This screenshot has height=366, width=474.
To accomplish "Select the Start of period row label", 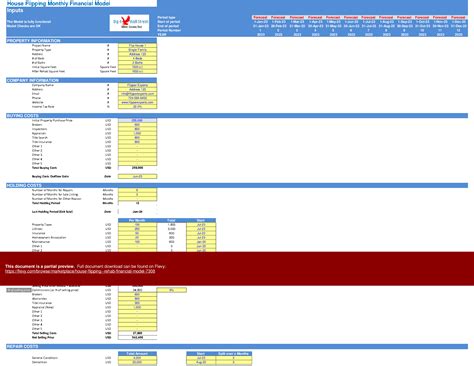I will pyautogui.click(x=169, y=22).
